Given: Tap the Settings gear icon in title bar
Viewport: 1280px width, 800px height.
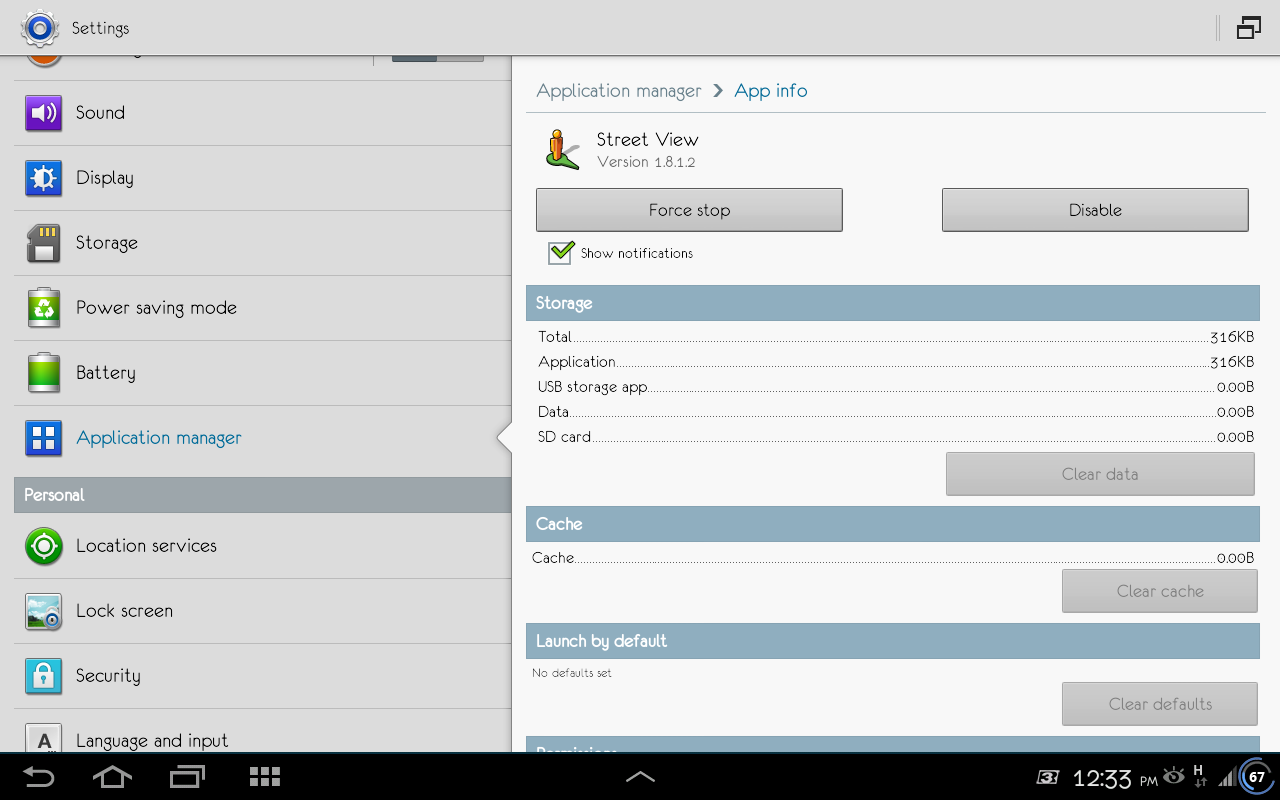Looking at the screenshot, I should pyautogui.click(x=39, y=28).
